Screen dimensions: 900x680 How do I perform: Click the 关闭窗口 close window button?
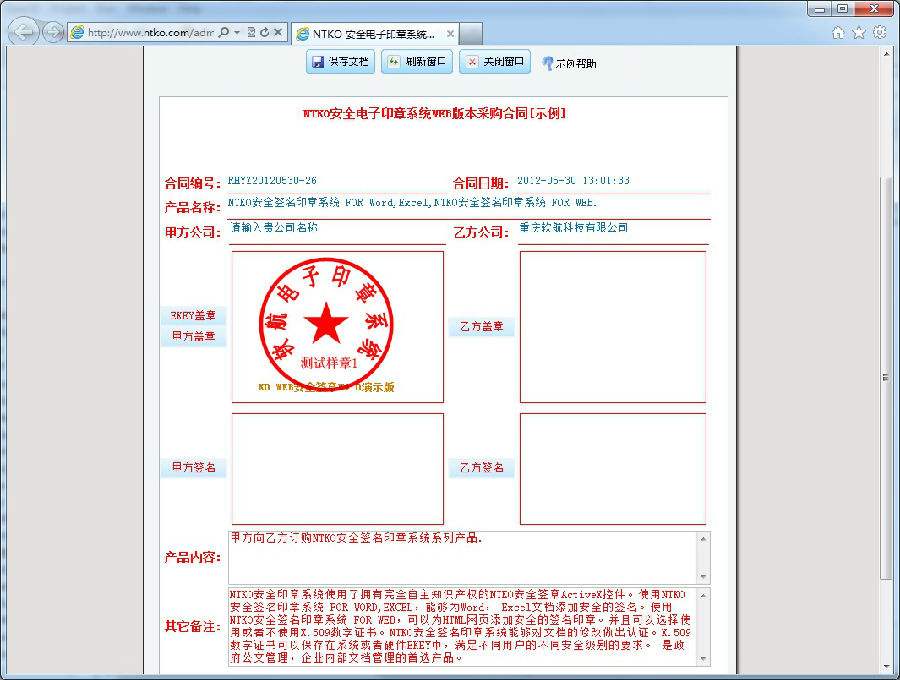[495, 62]
